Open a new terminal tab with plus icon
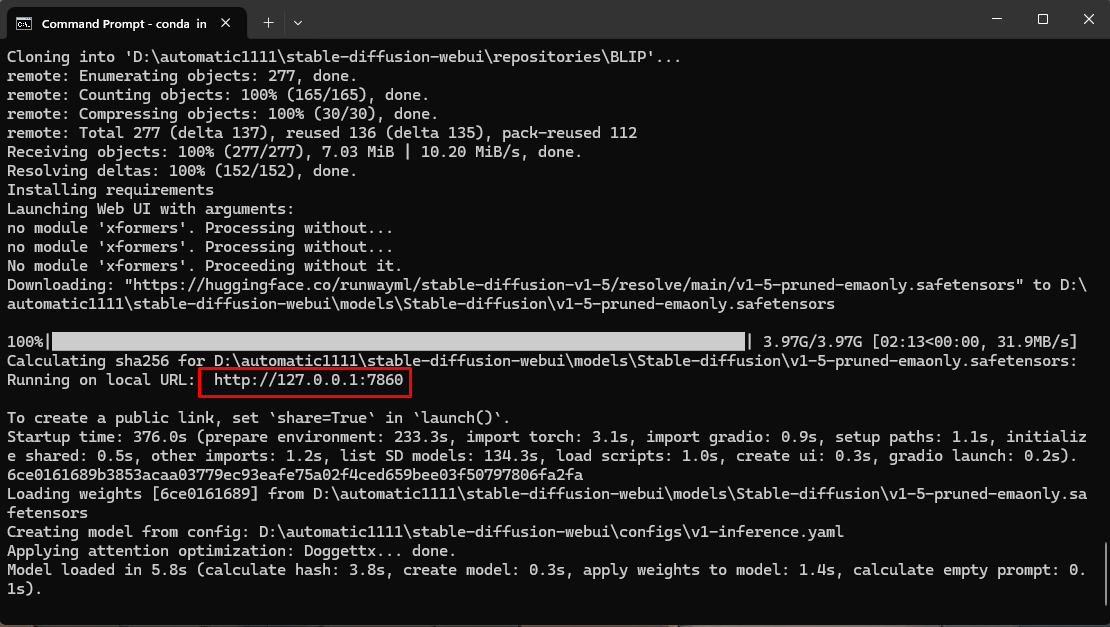1110x627 pixels. coord(268,22)
